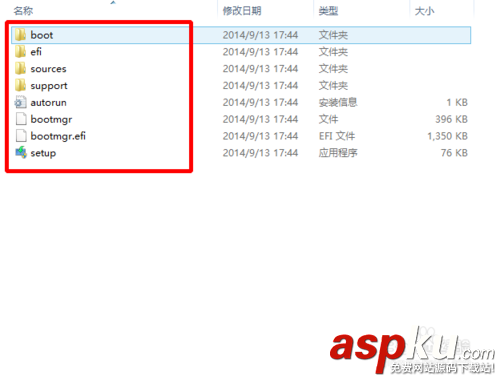The height and width of the screenshot is (380, 500).
Task: Sort by the 修改日期 column header
Action: 242,11
